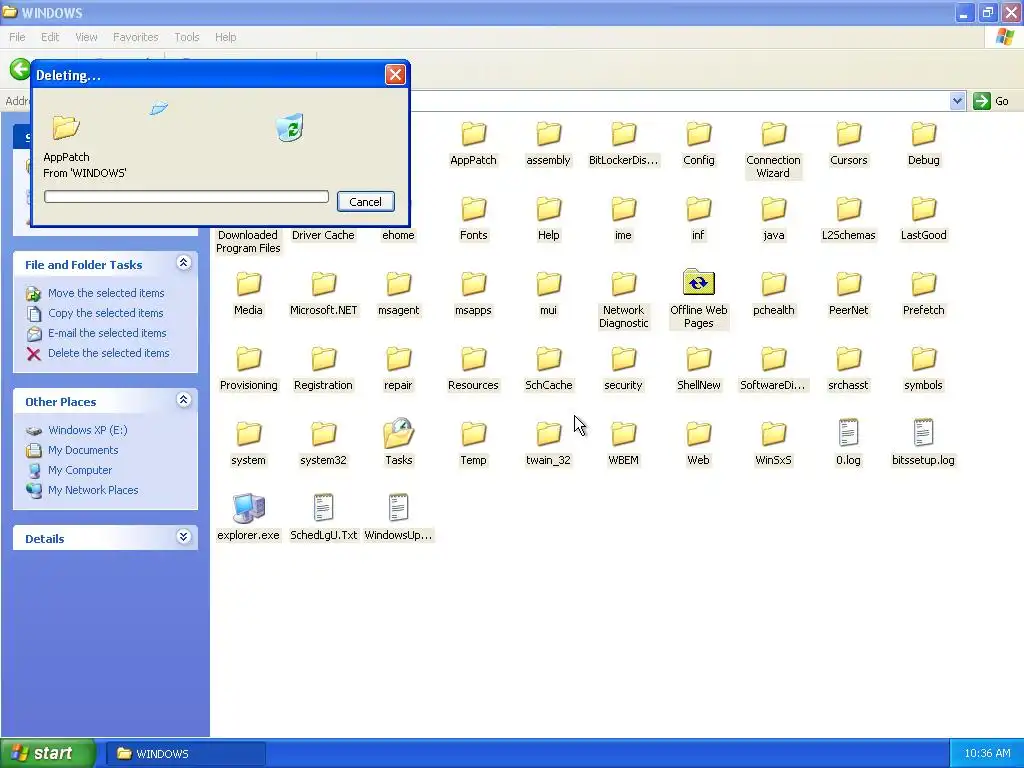This screenshot has width=1024, height=768.
Task: Expand the Details panel
Action: coord(184,537)
